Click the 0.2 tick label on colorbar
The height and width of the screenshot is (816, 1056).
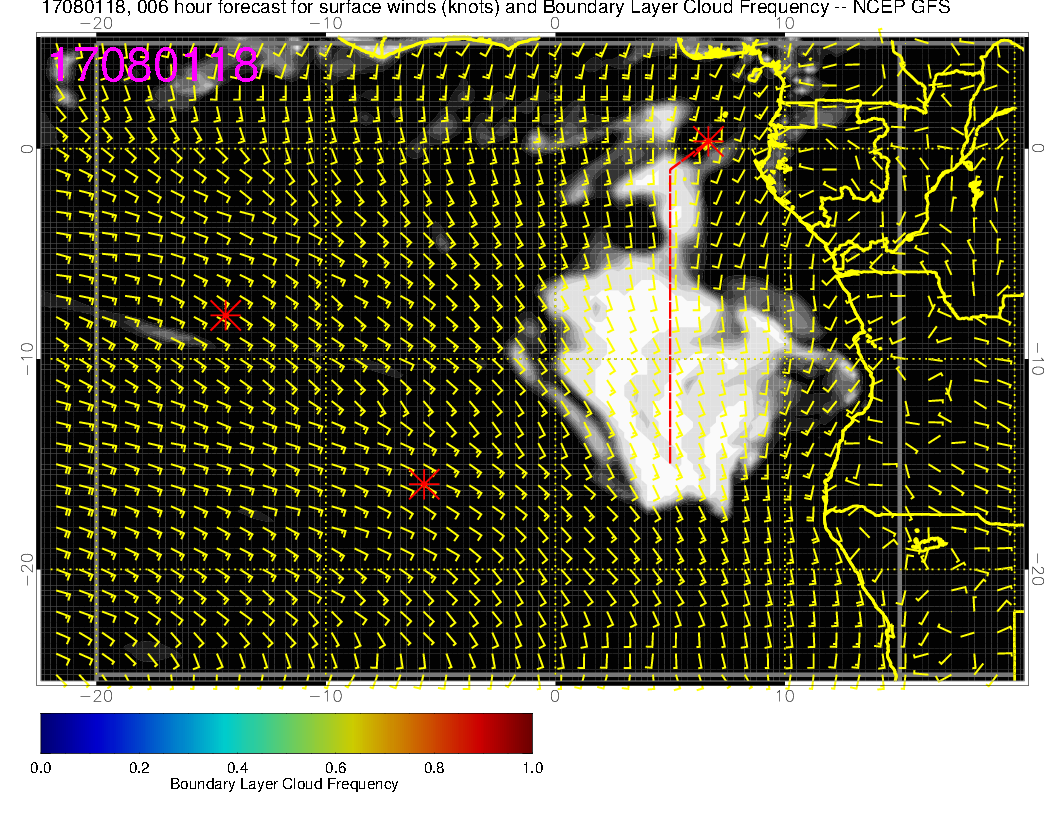click(139, 767)
